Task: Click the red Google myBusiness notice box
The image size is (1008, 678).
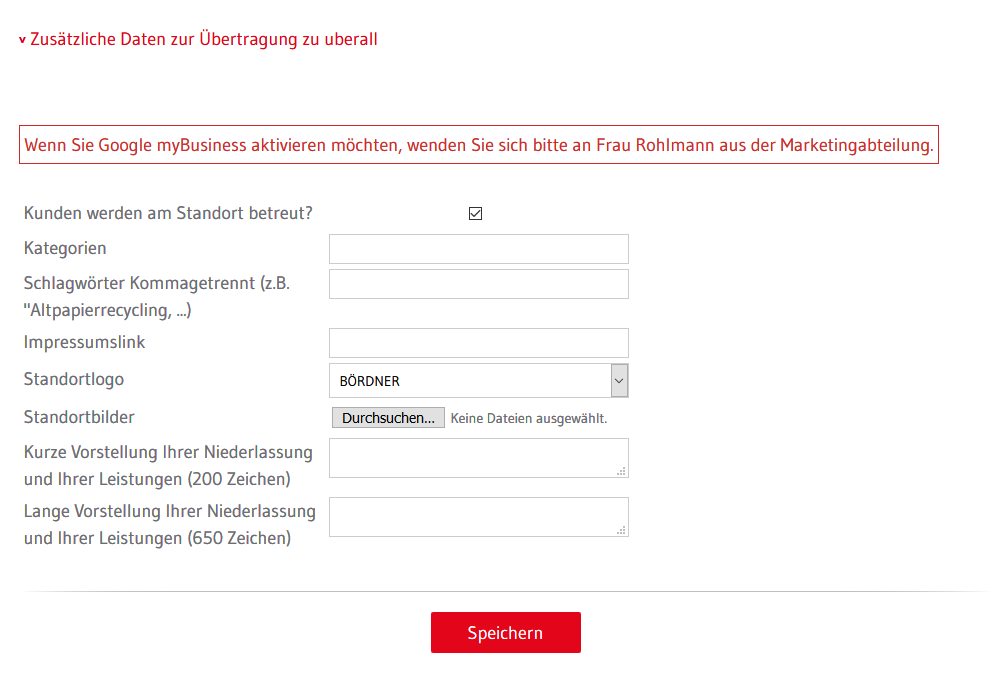Action: [479, 145]
